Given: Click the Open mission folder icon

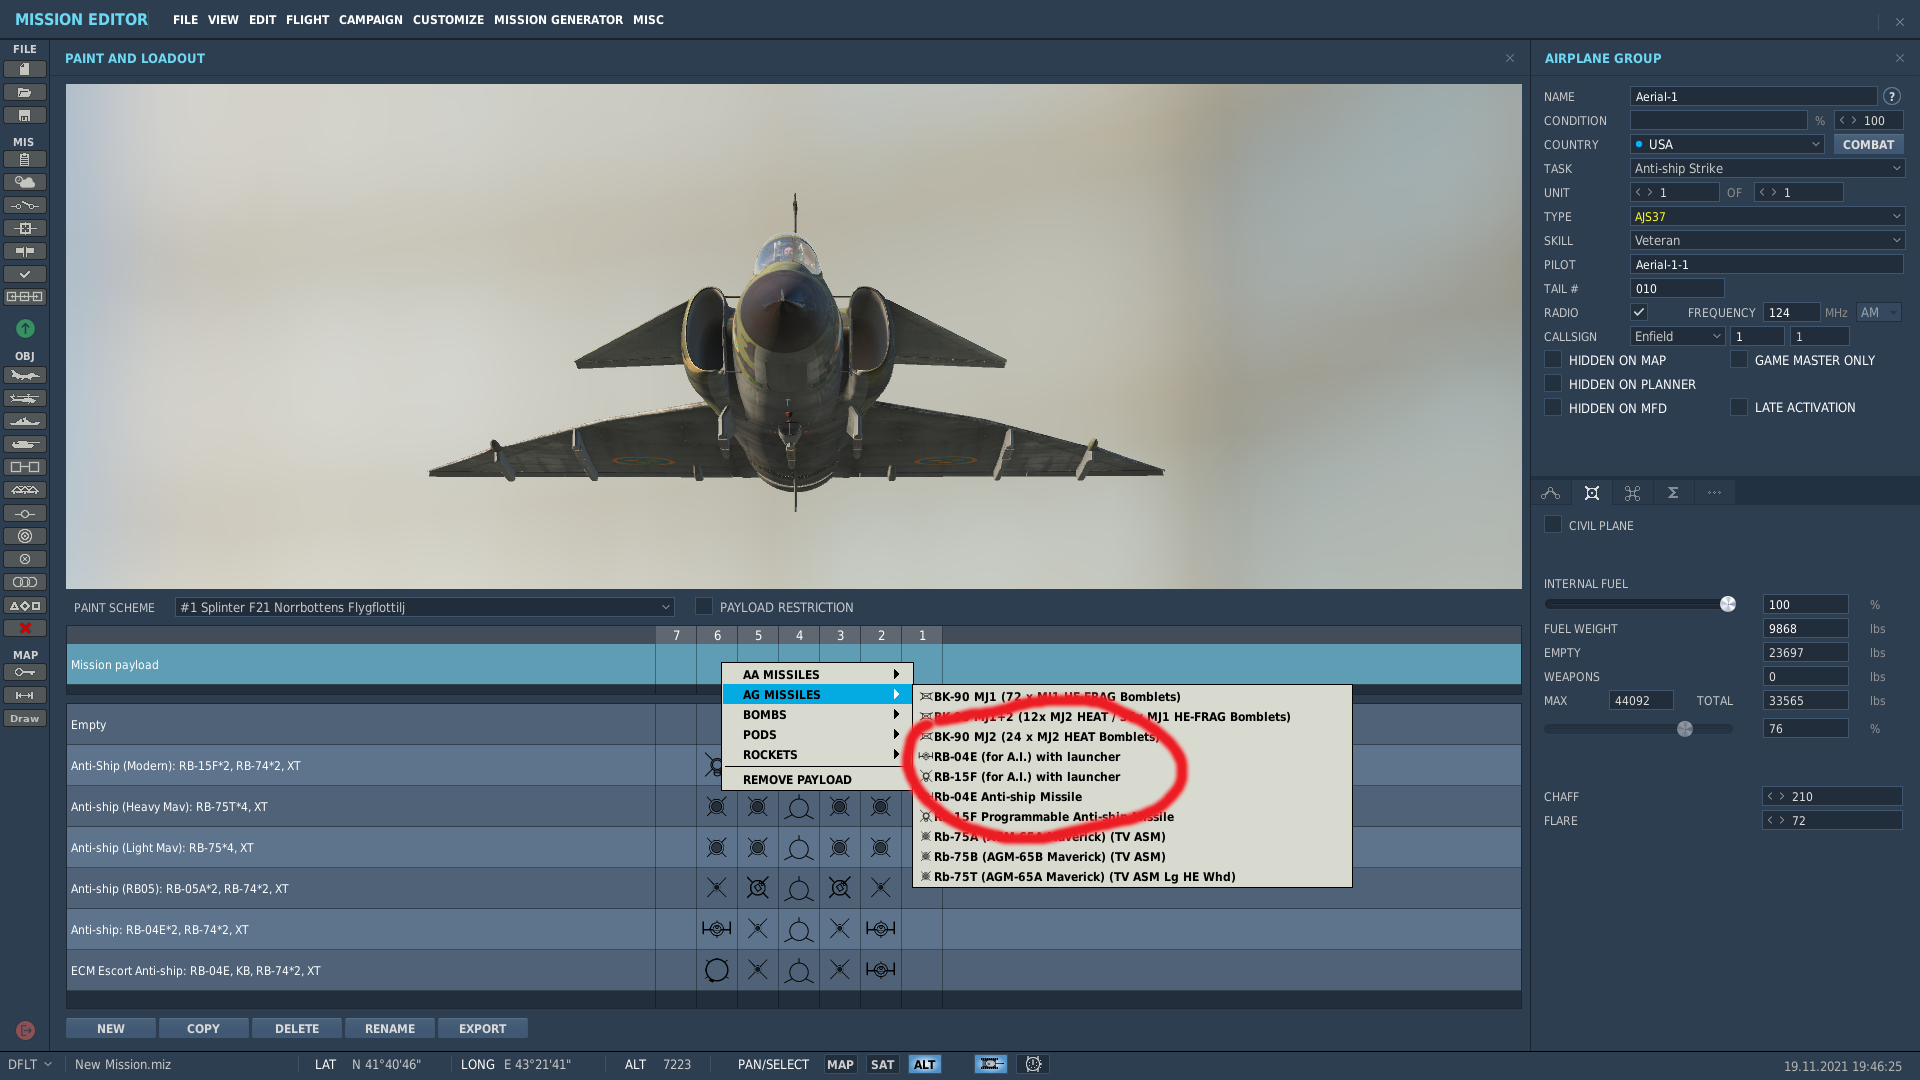Looking at the screenshot, I should pyautogui.click(x=25, y=92).
